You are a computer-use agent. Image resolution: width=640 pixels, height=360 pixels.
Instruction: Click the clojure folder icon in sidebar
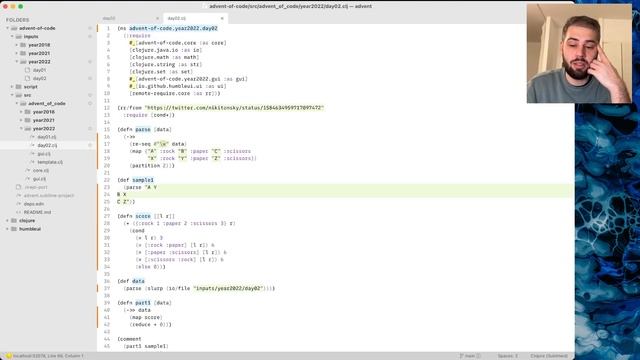[x=14, y=220]
